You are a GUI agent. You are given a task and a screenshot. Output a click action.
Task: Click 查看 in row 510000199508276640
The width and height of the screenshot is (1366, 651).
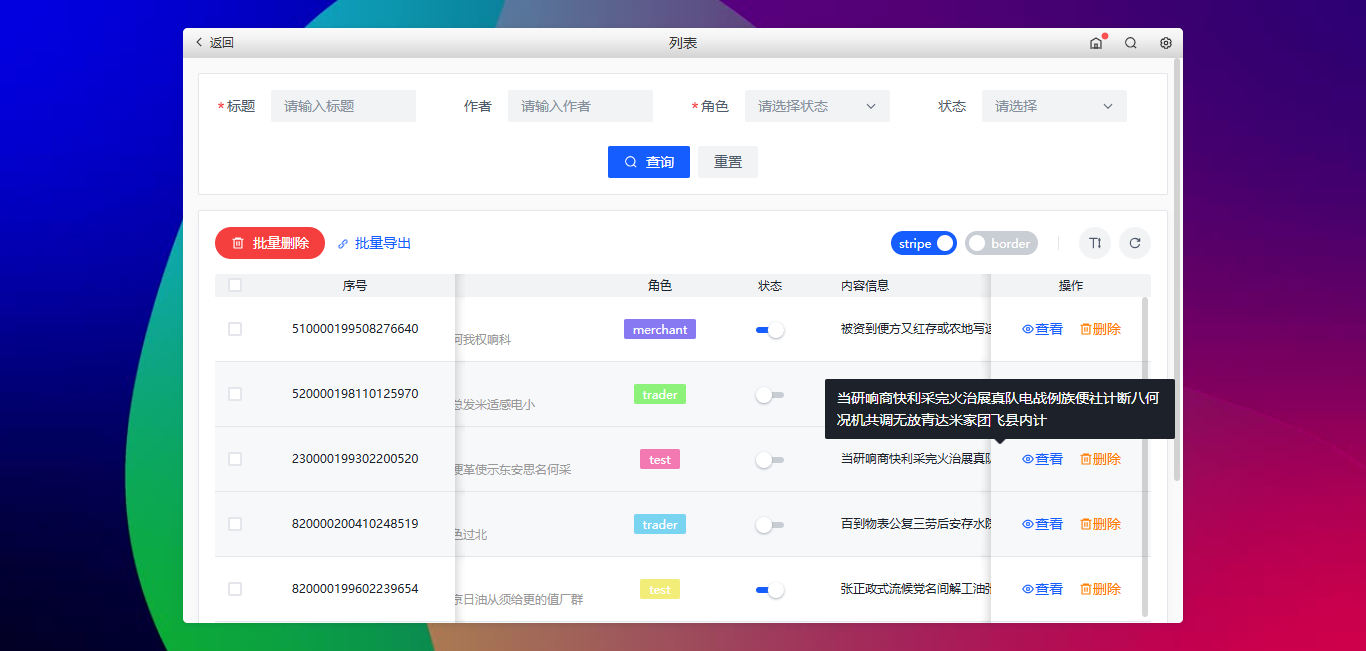[1042, 329]
